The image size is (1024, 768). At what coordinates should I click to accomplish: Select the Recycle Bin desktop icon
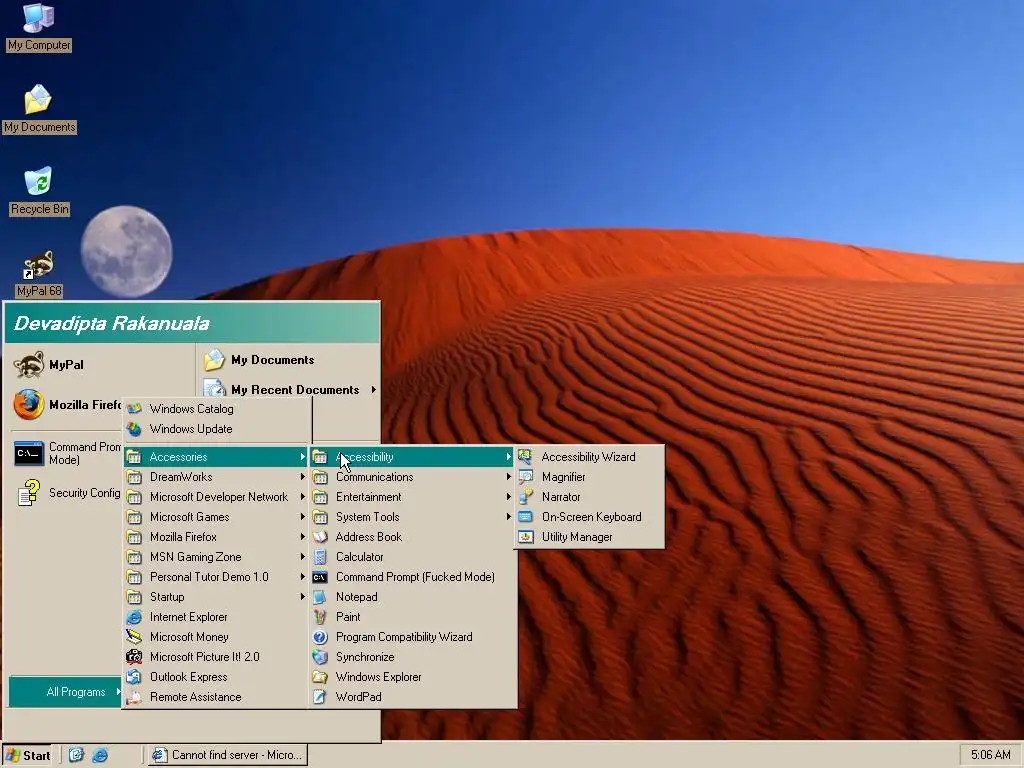click(x=39, y=191)
